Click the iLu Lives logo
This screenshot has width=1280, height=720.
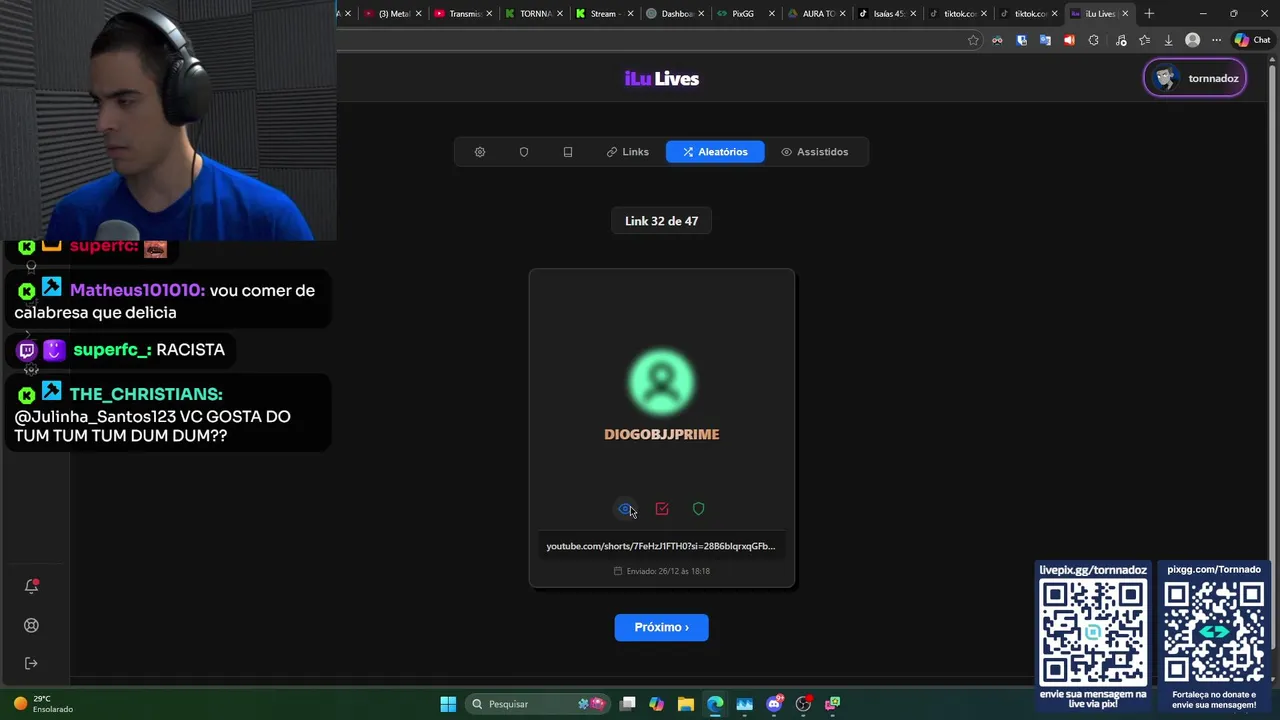(x=662, y=79)
